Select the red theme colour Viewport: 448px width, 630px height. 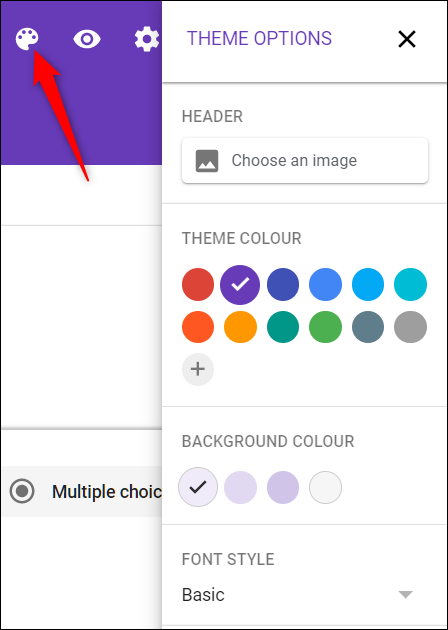(x=198, y=284)
